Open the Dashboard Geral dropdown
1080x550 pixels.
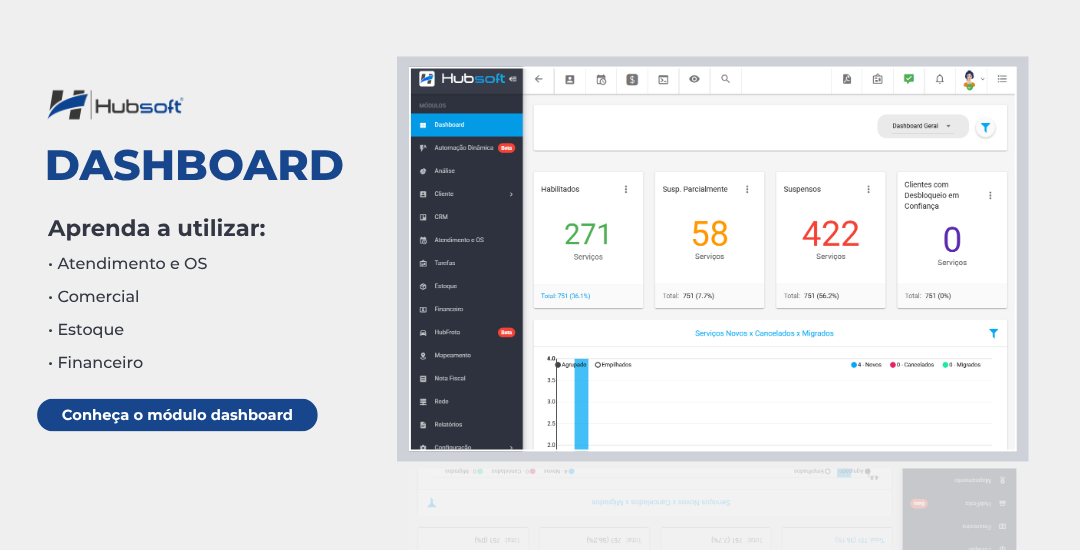(922, 126)
